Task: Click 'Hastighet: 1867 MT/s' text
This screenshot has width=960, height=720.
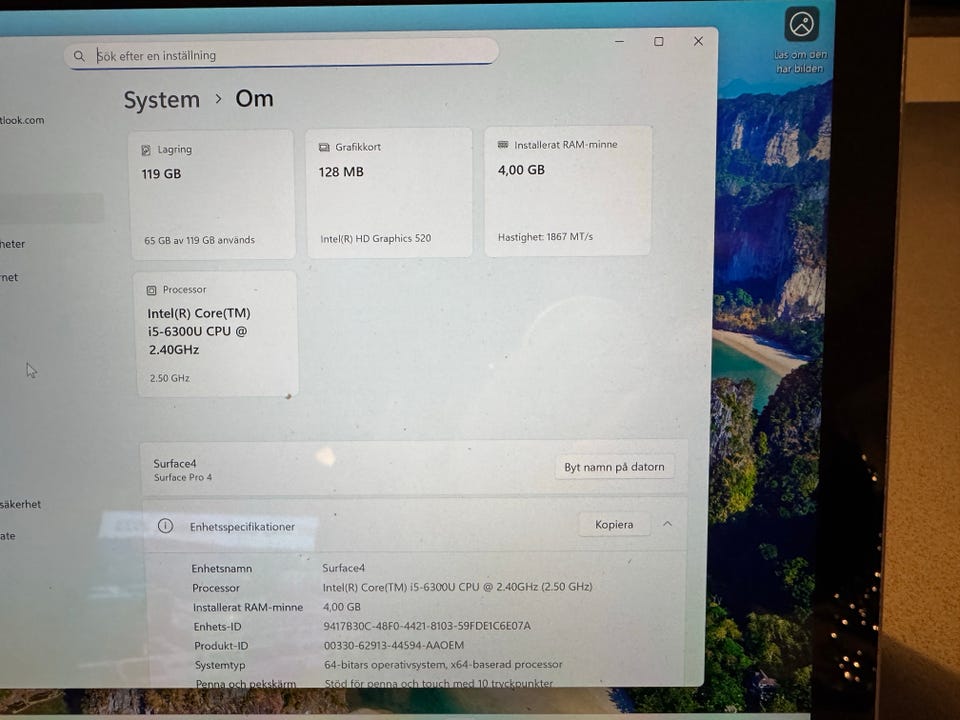Action: tap(545, 237)
